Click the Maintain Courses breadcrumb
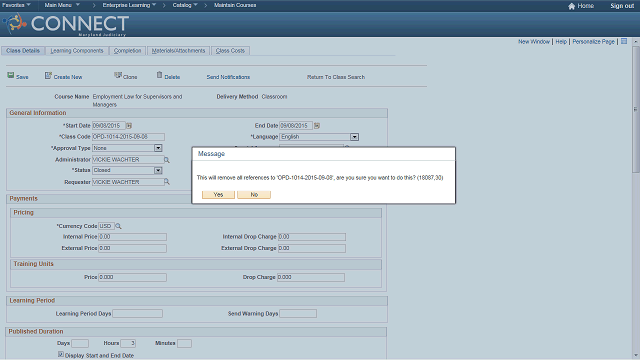 [x=235, y=5]
